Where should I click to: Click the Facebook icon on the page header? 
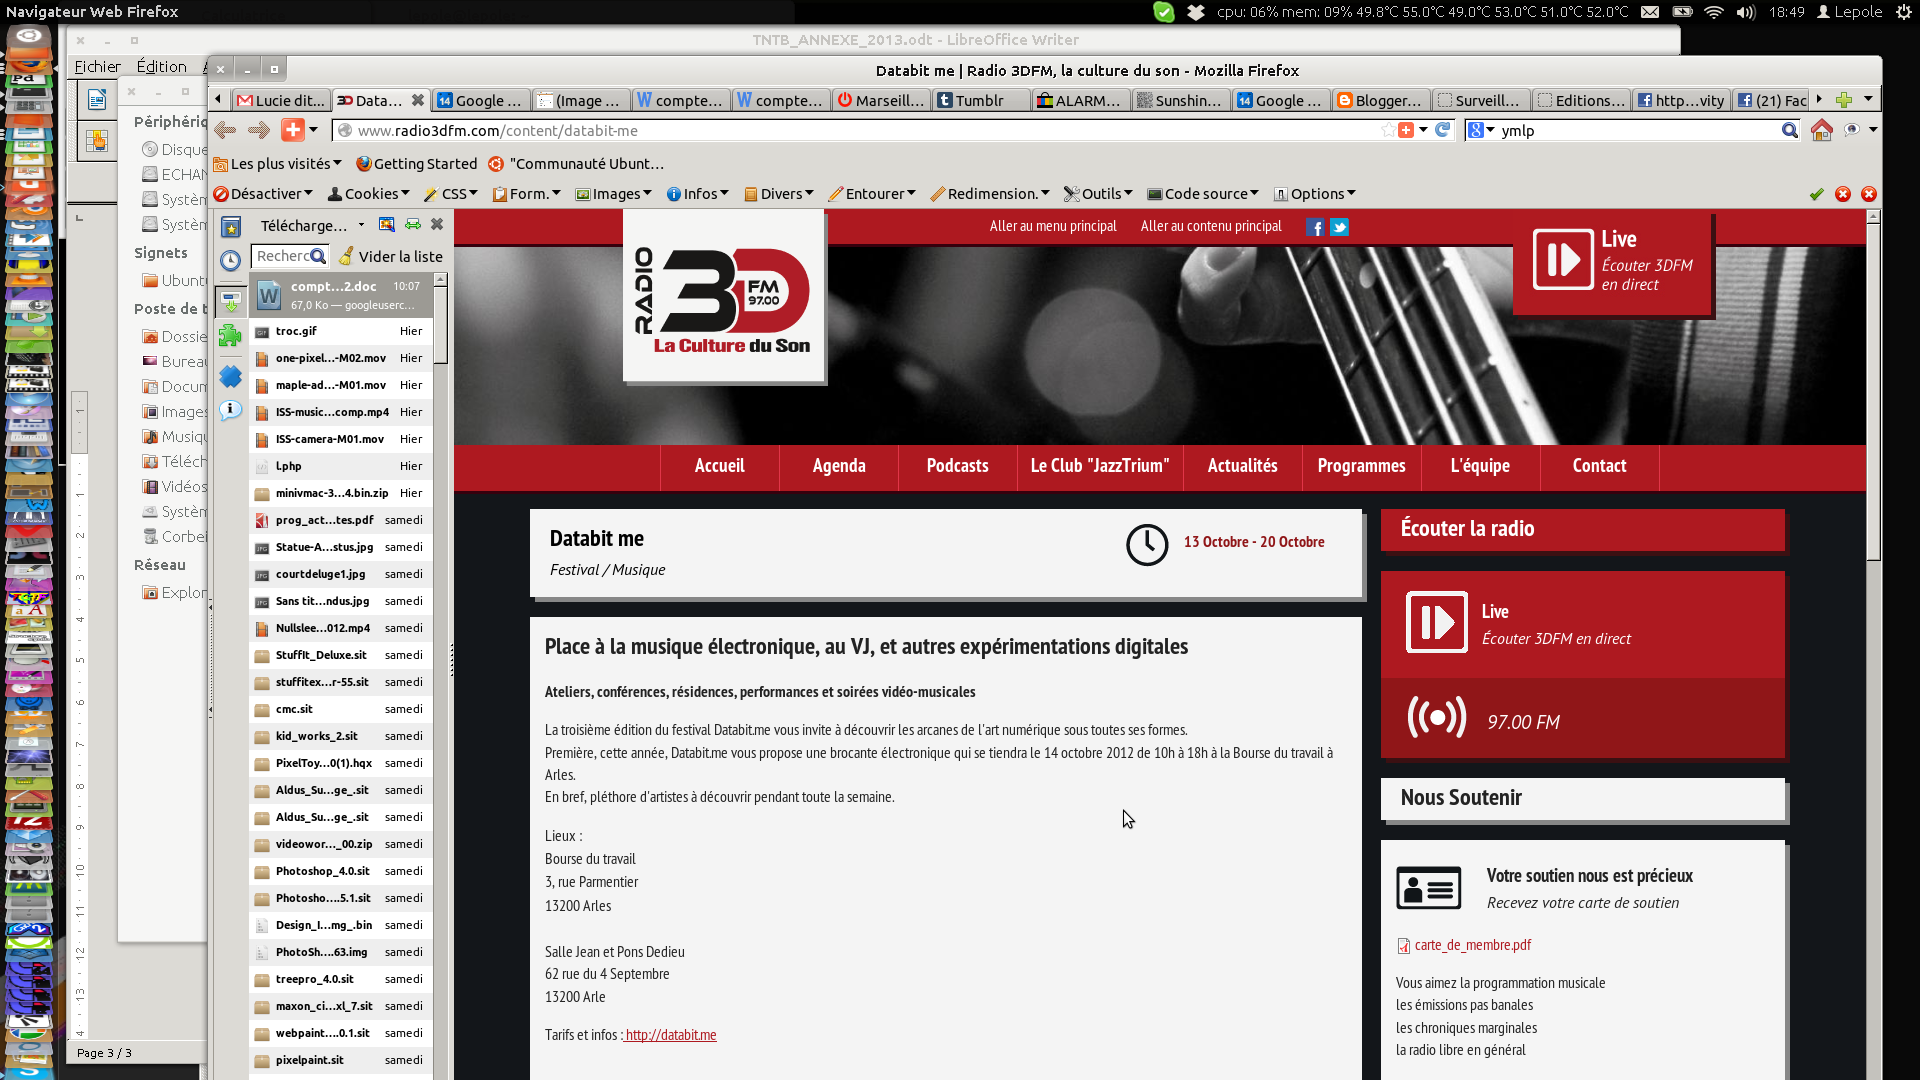coord(1315,227)
